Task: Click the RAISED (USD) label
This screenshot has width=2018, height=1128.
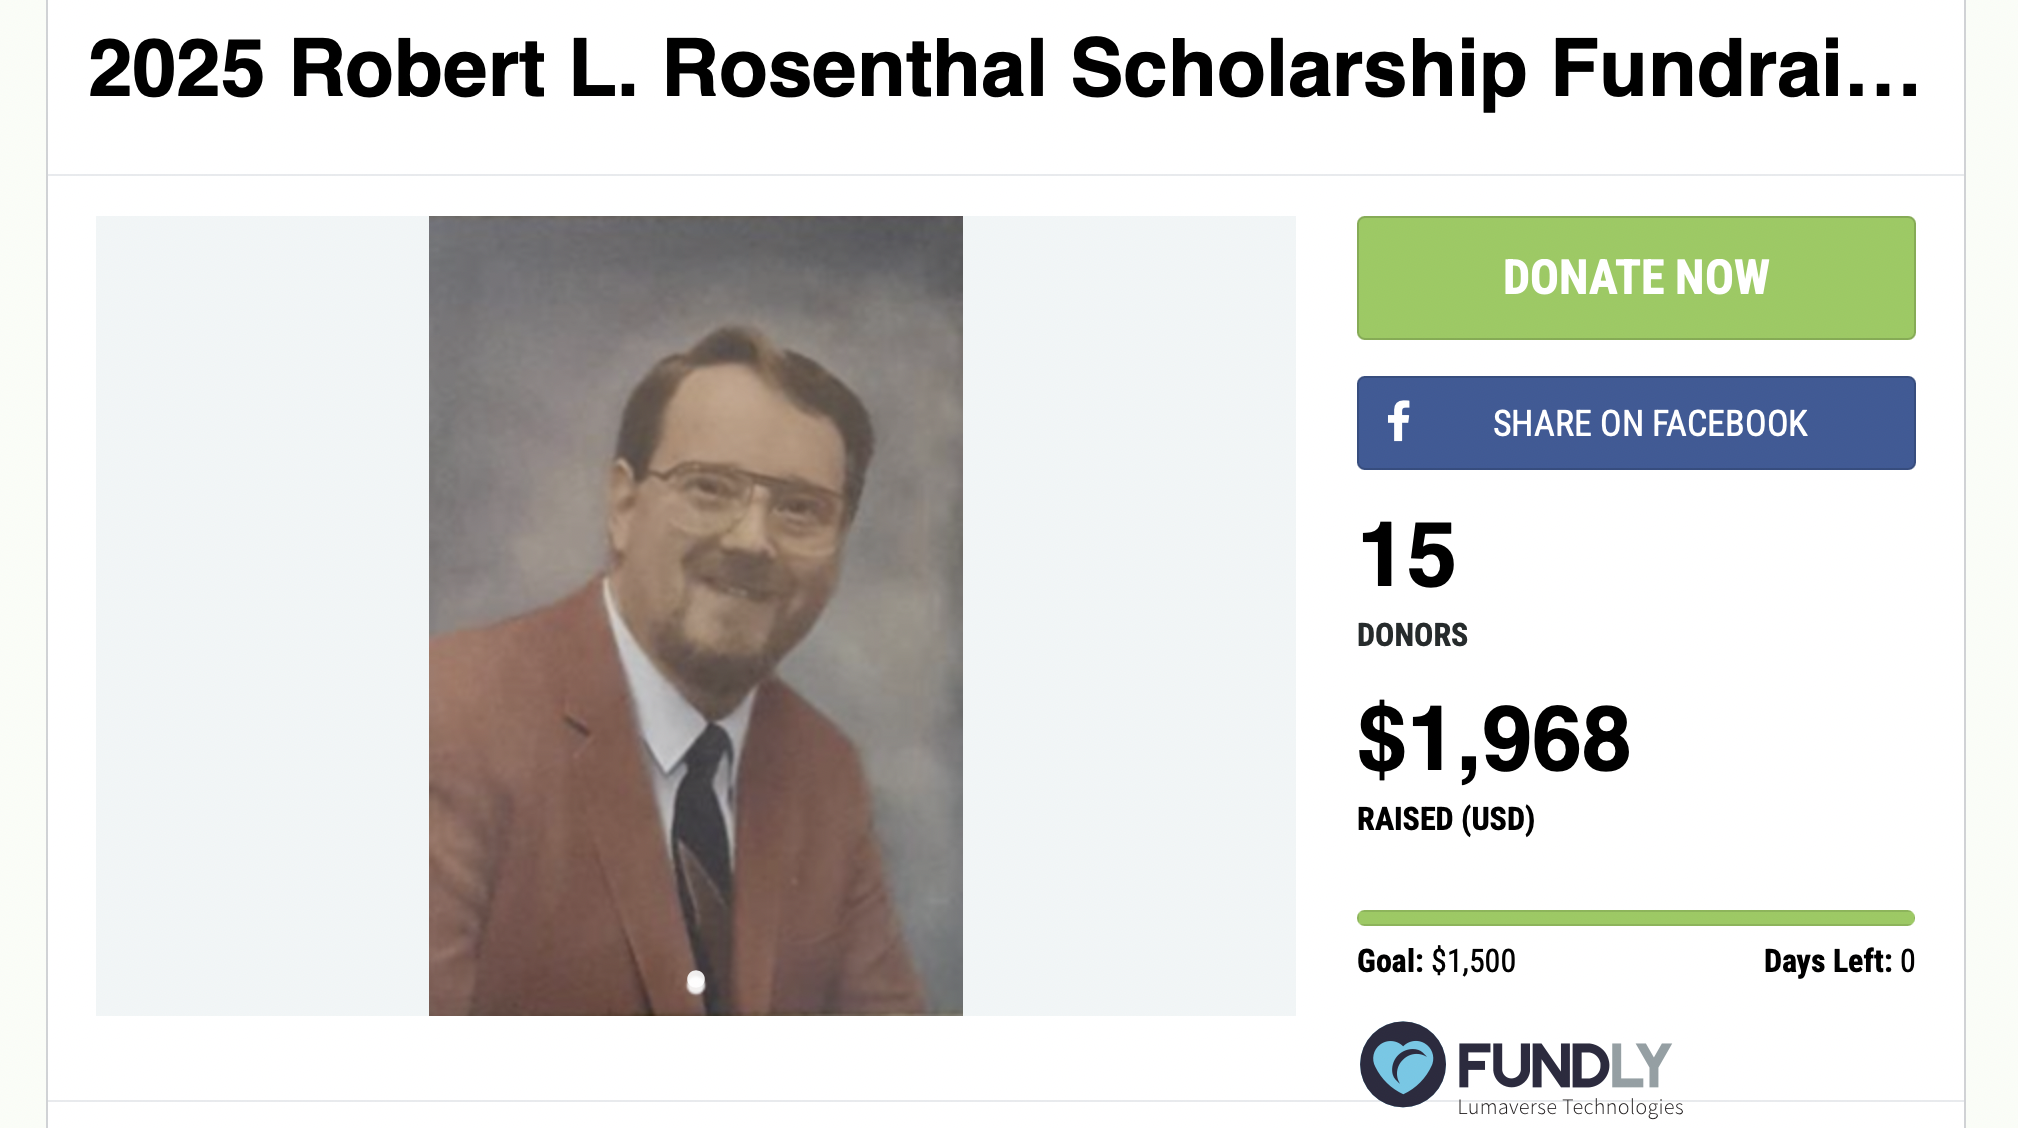Action: [1446, 819]
